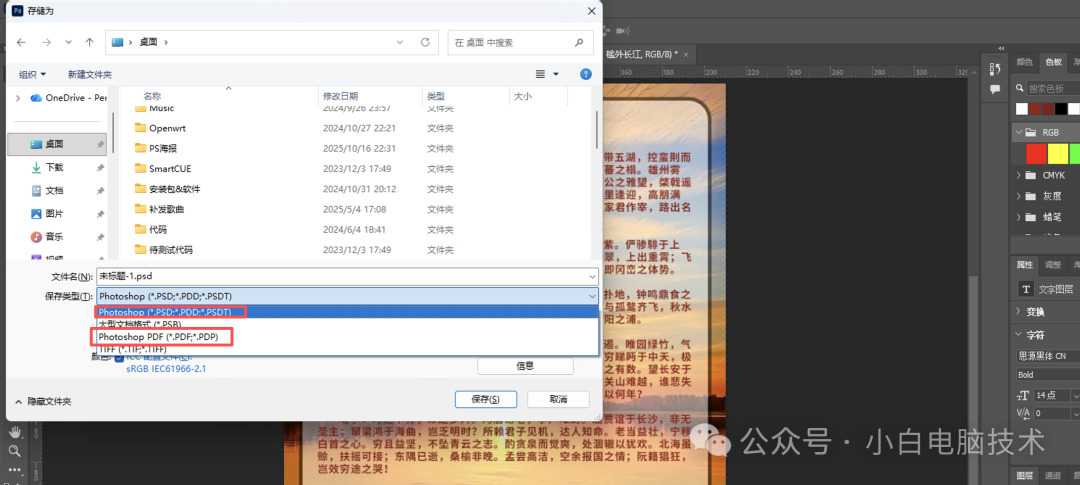The height and width of the screenshot is (485, 1080).
Task: Collapse the RGB swatch group
Action: click(1019, 132)
